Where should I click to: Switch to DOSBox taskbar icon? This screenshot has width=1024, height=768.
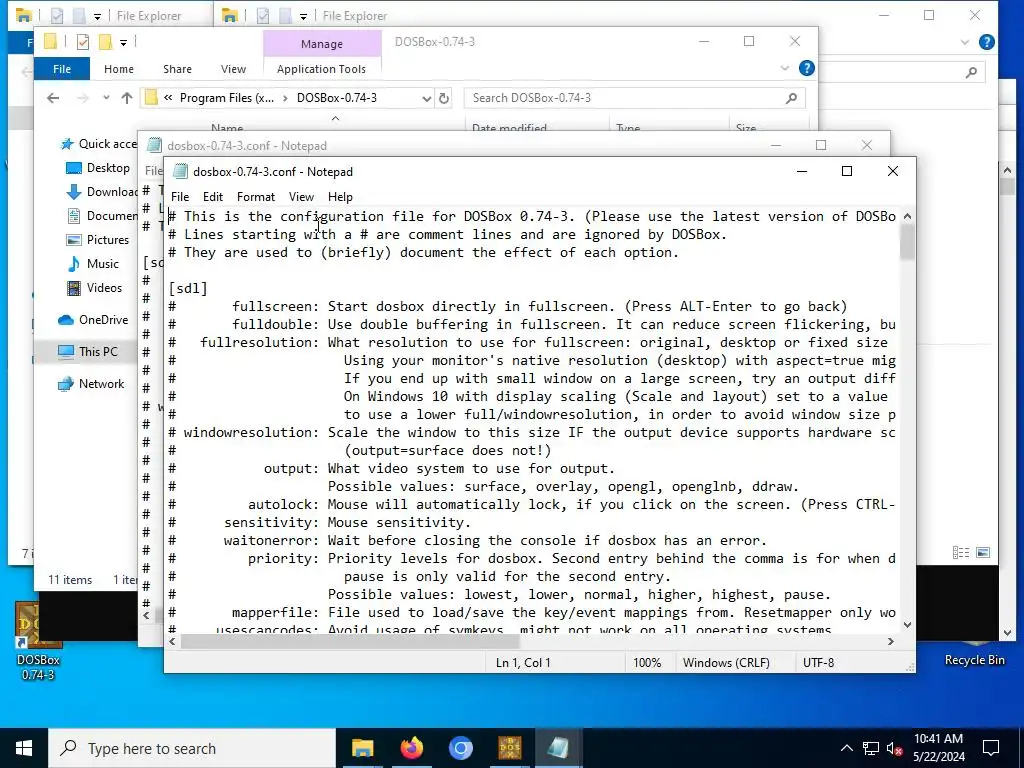(x=509, y=748)
